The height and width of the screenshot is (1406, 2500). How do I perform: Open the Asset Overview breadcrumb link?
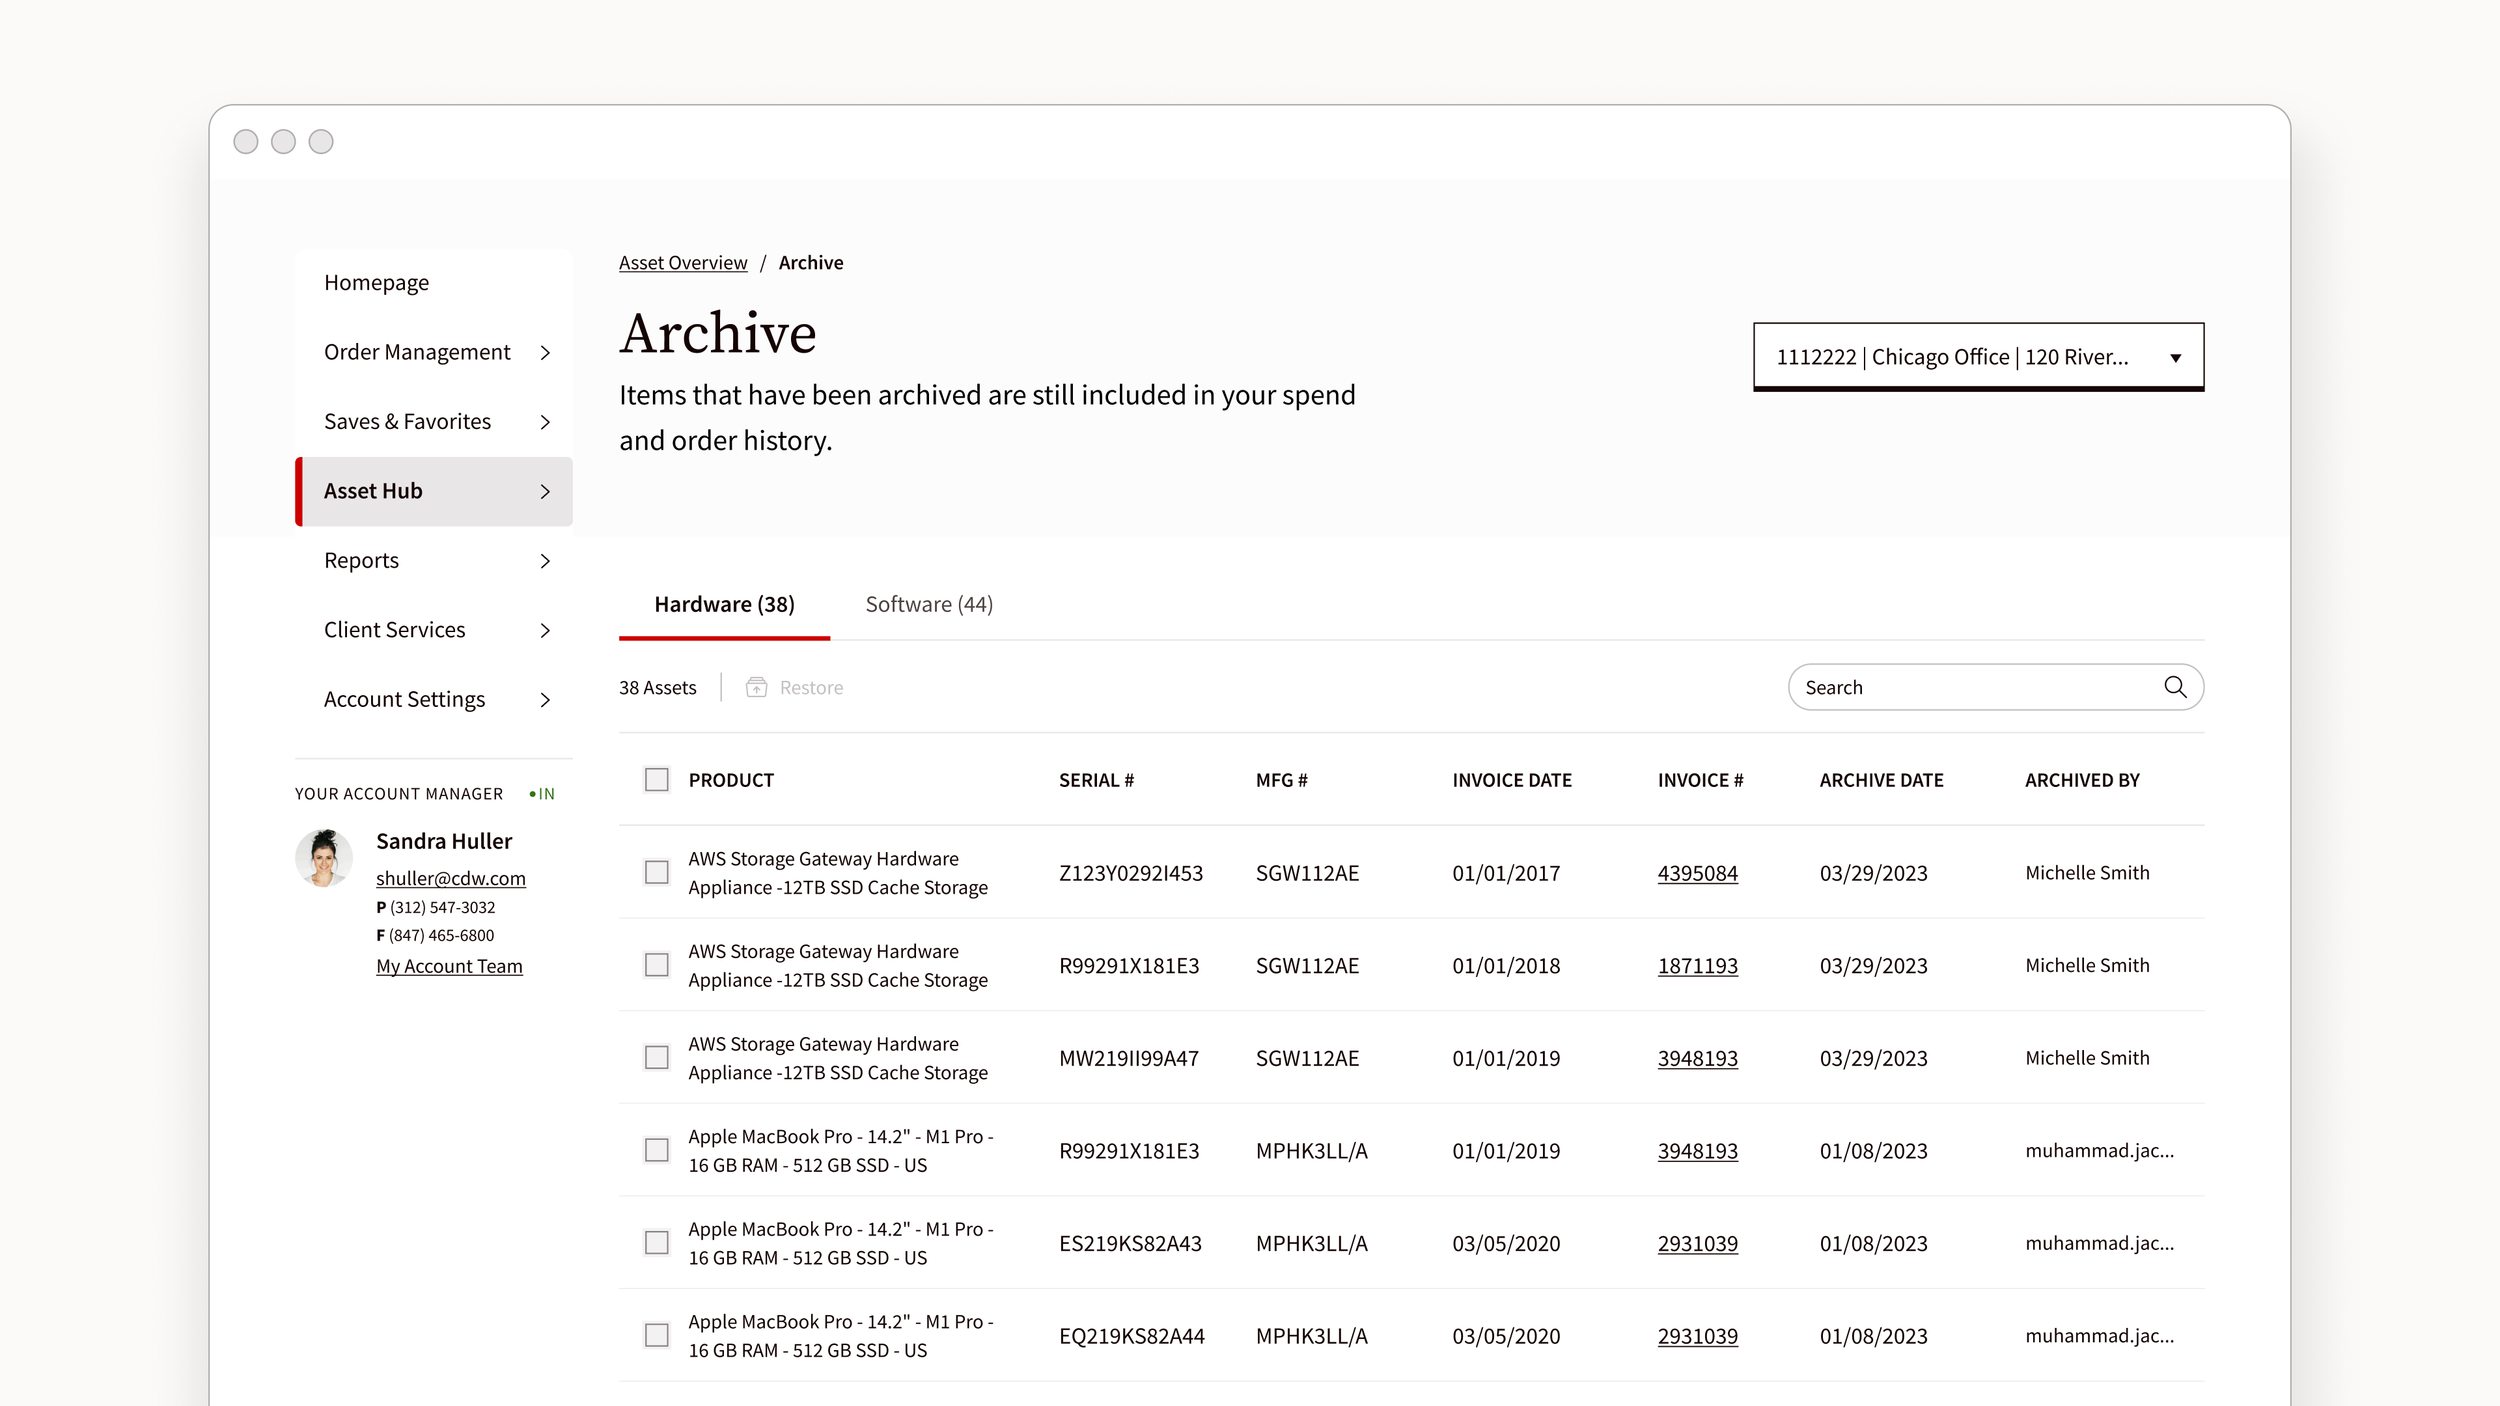click(x=683, y=263)
